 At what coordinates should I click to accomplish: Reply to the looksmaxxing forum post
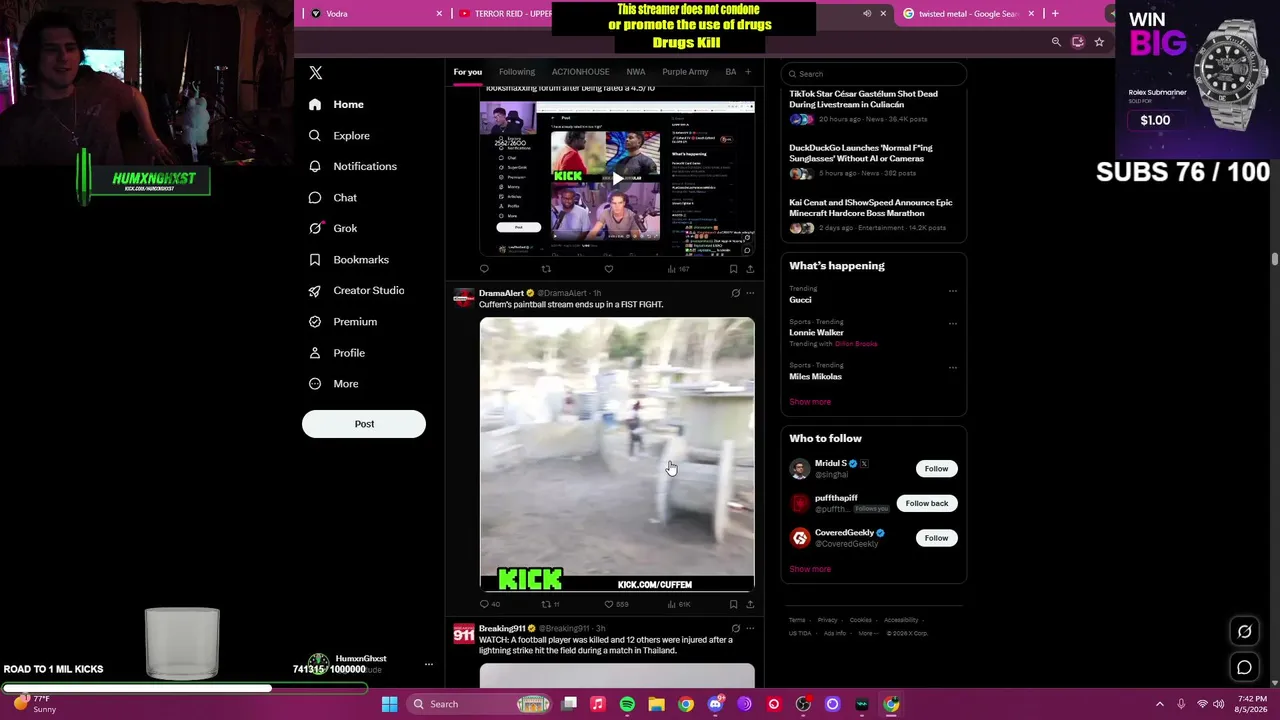485,268
